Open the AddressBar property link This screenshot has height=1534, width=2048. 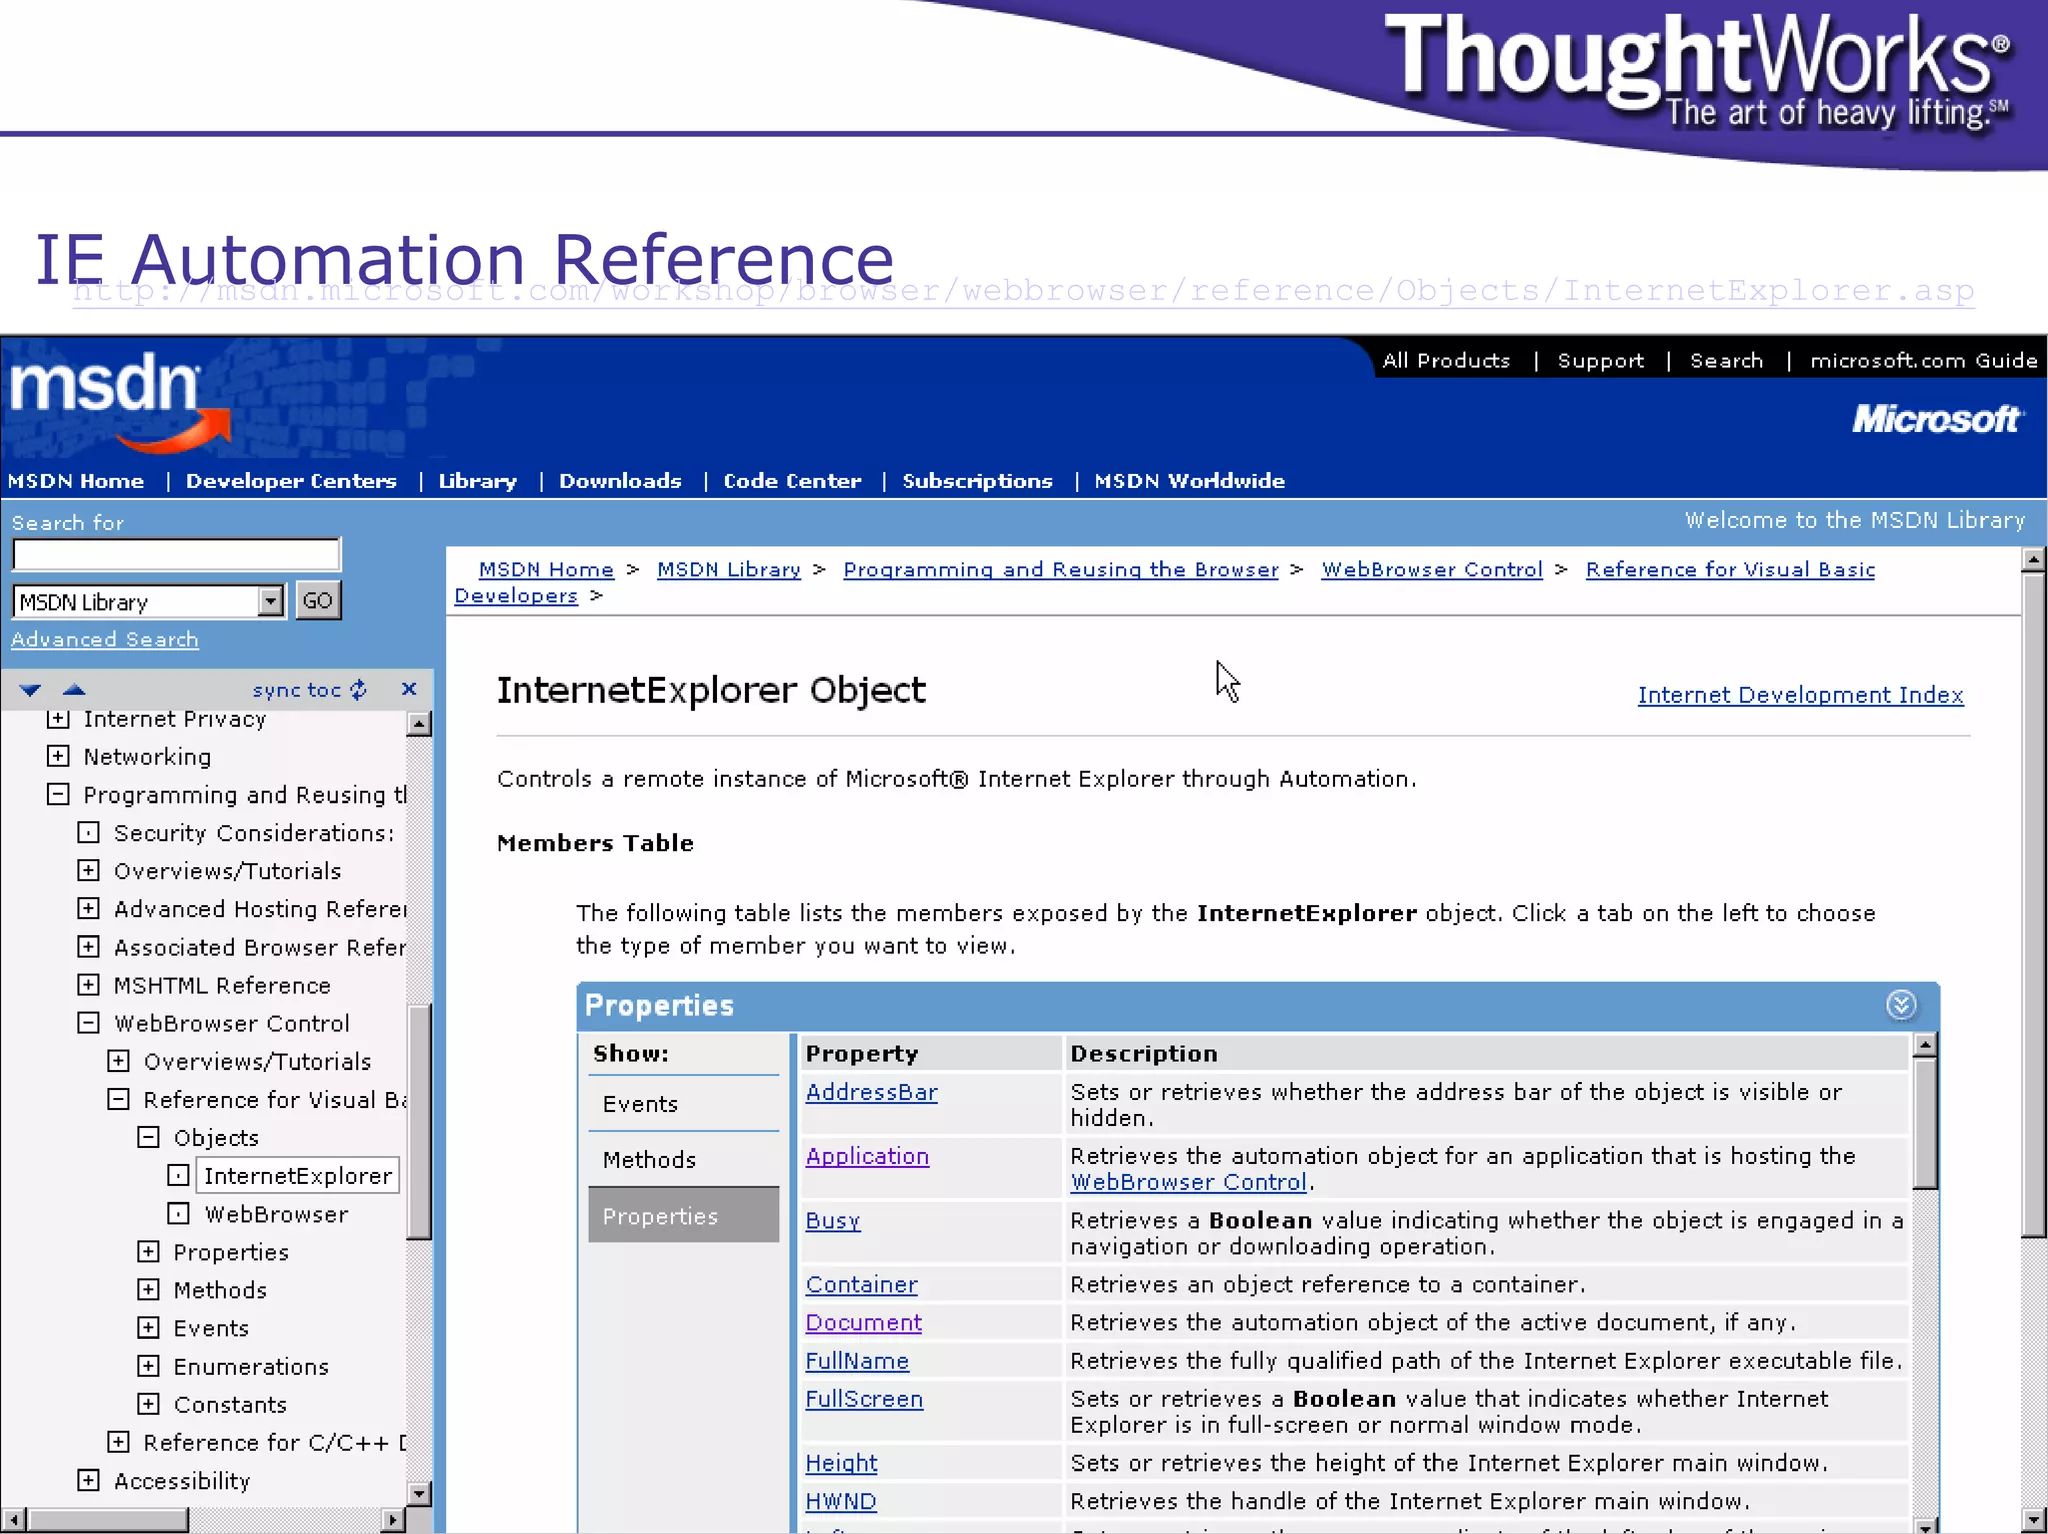(871, 1092)
